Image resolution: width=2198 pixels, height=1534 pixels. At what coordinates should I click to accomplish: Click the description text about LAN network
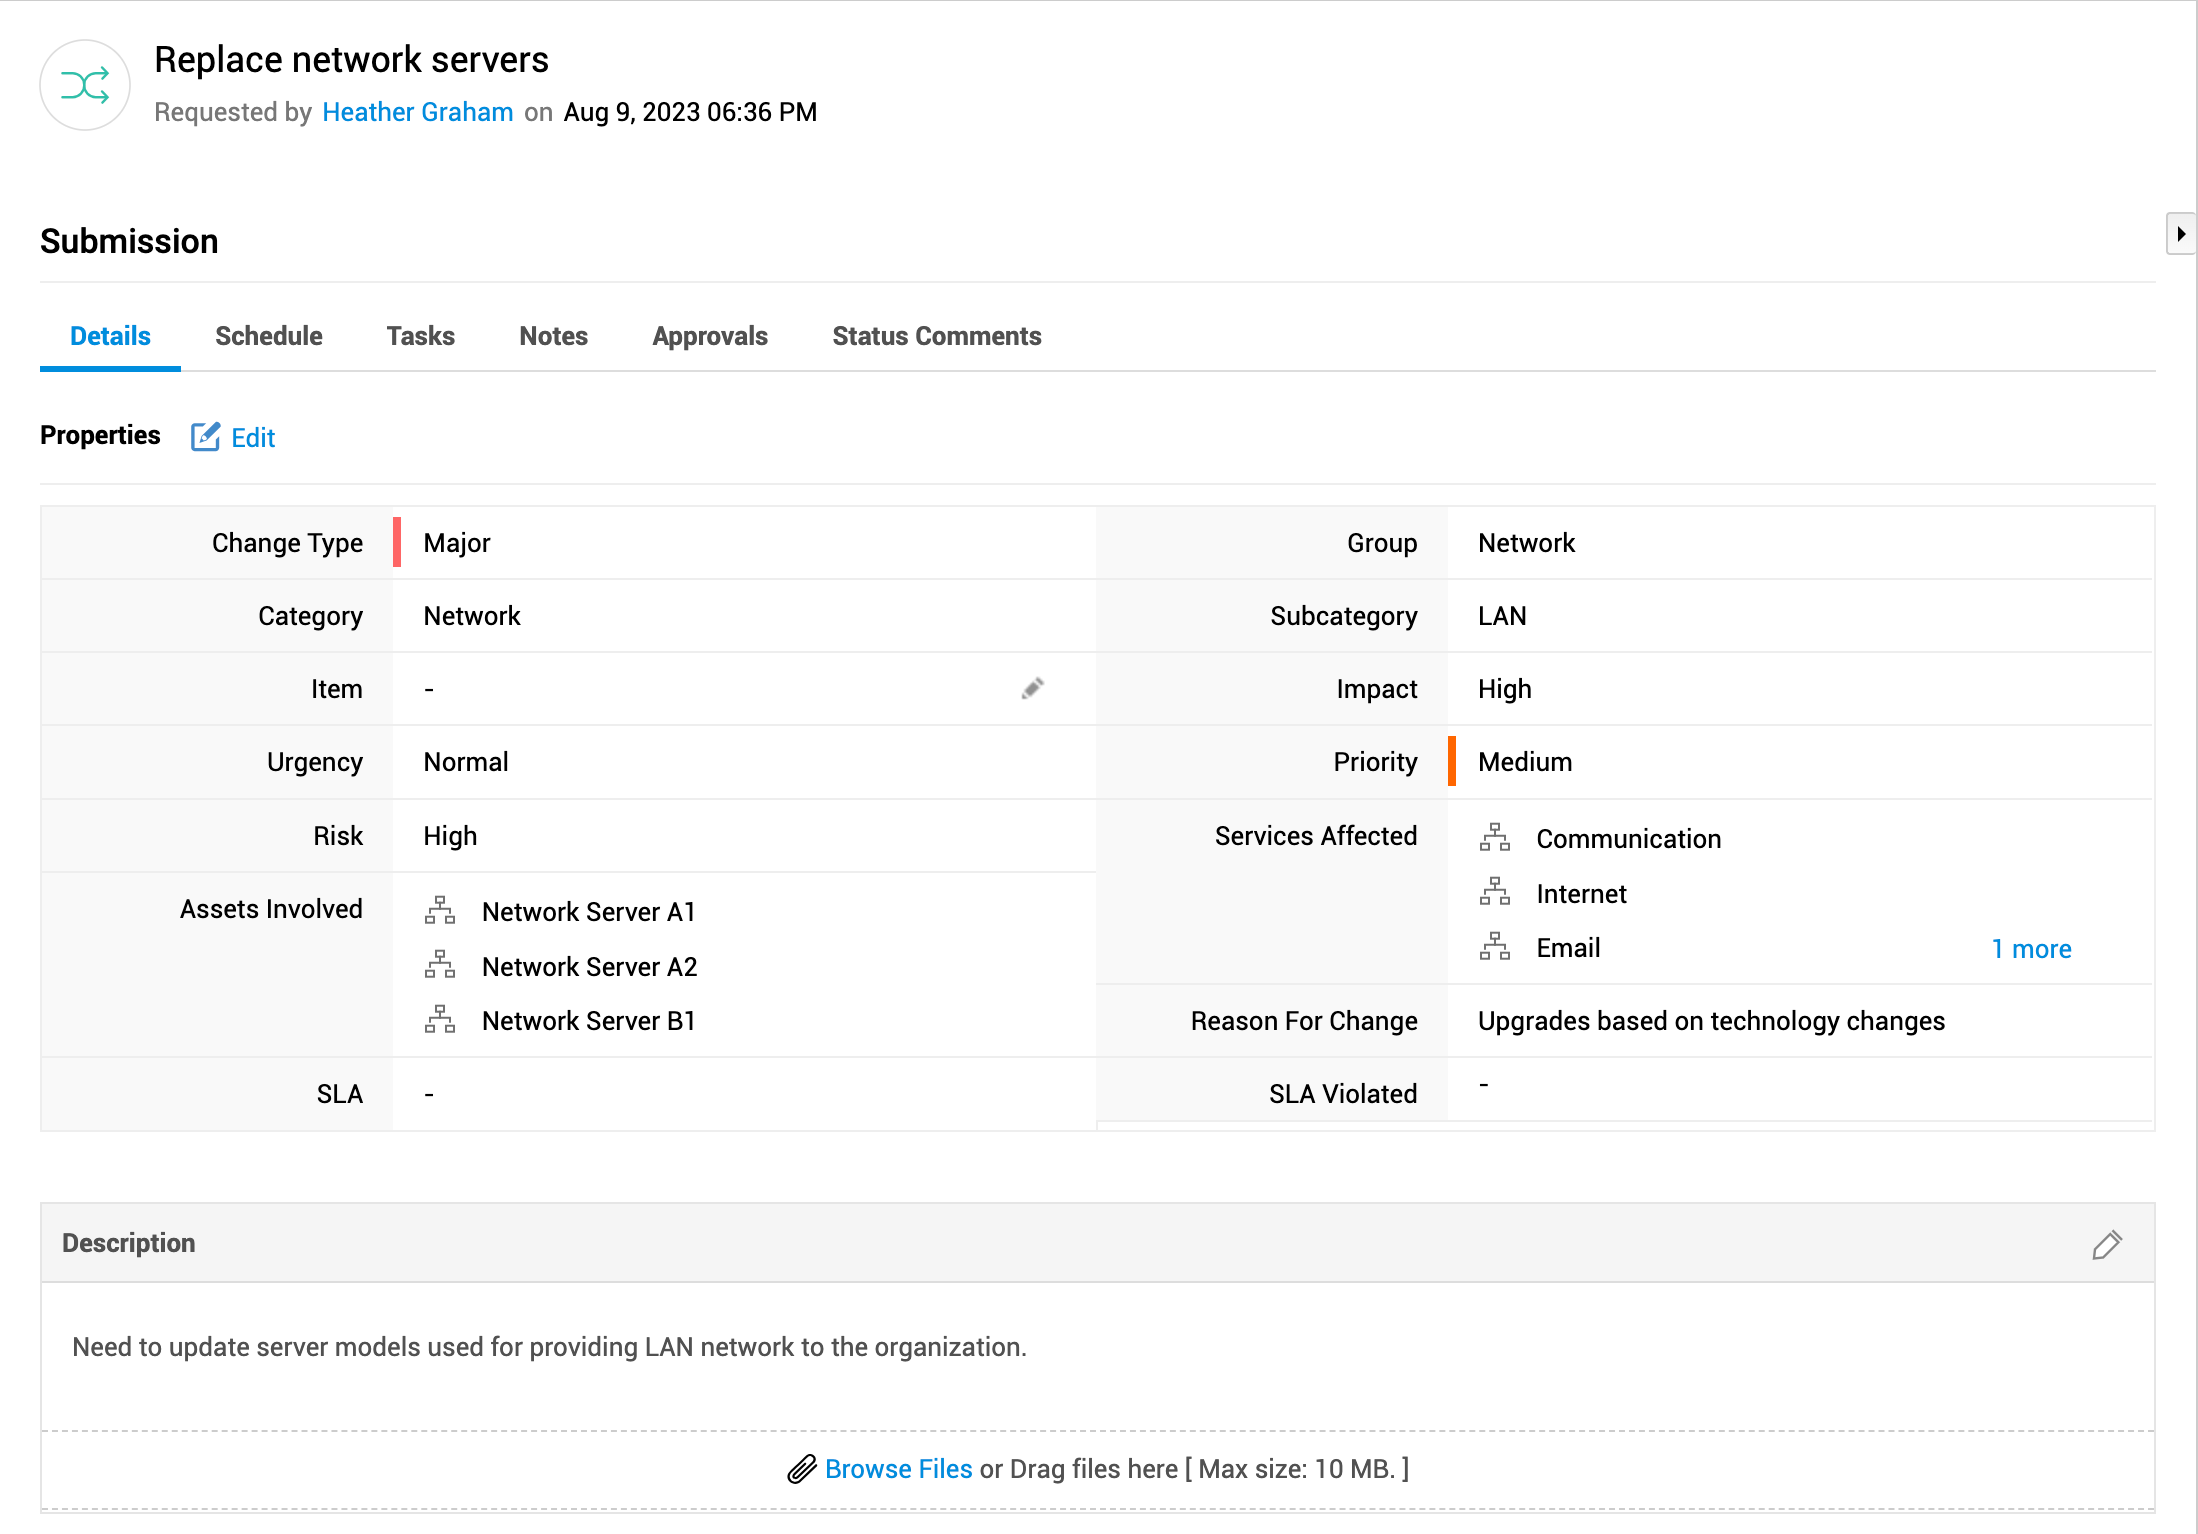[x=549, y=1347]
